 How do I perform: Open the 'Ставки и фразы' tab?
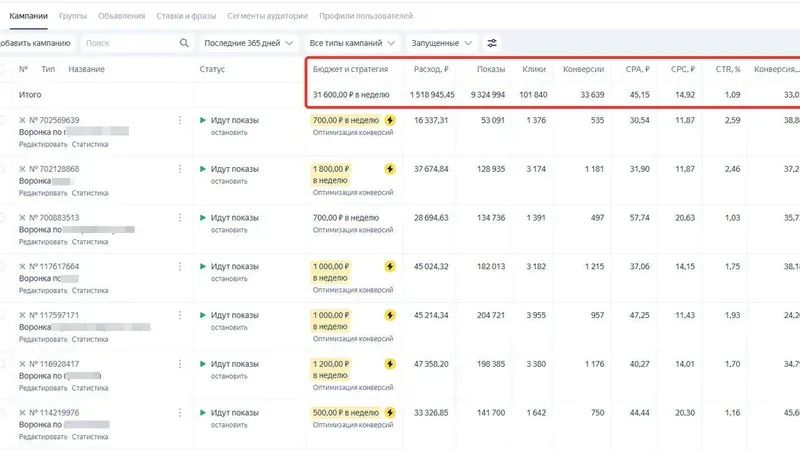[x=188, y=16]
